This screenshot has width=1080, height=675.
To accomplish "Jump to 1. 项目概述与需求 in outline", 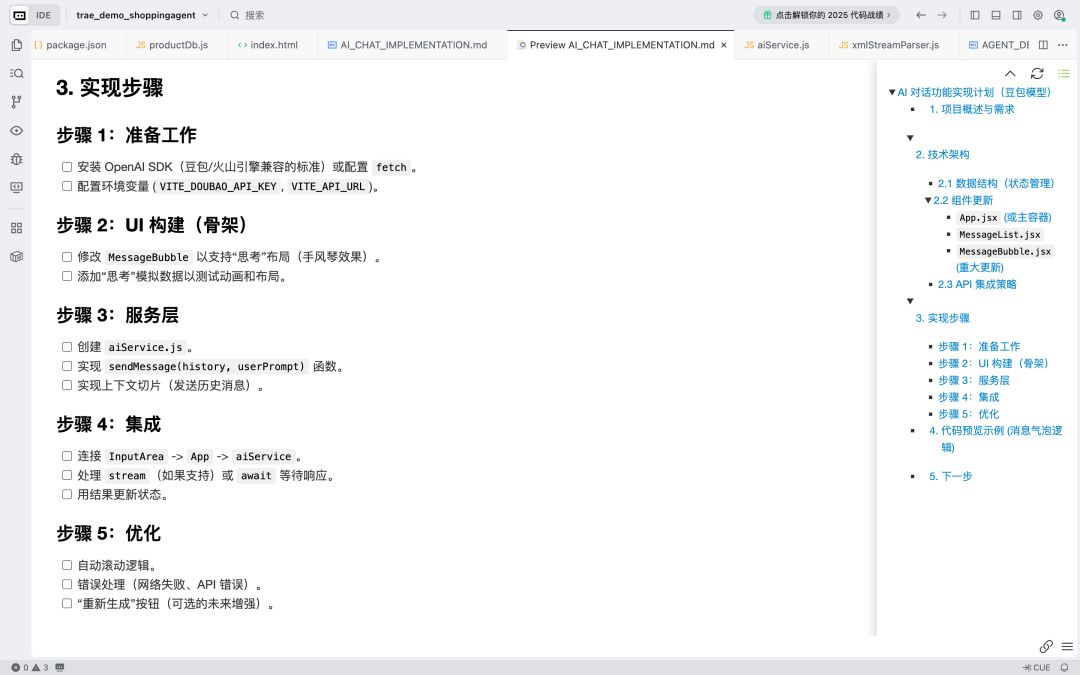I will click(x=971, y=109).
